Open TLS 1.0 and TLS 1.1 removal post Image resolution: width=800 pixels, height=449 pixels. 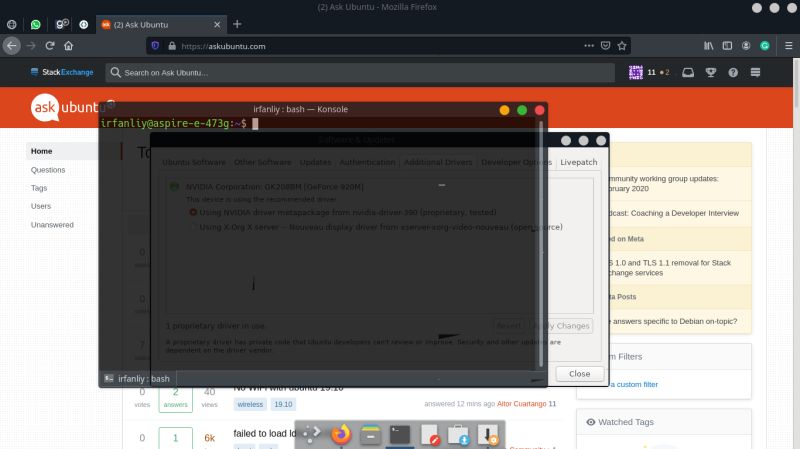(670, 267)
